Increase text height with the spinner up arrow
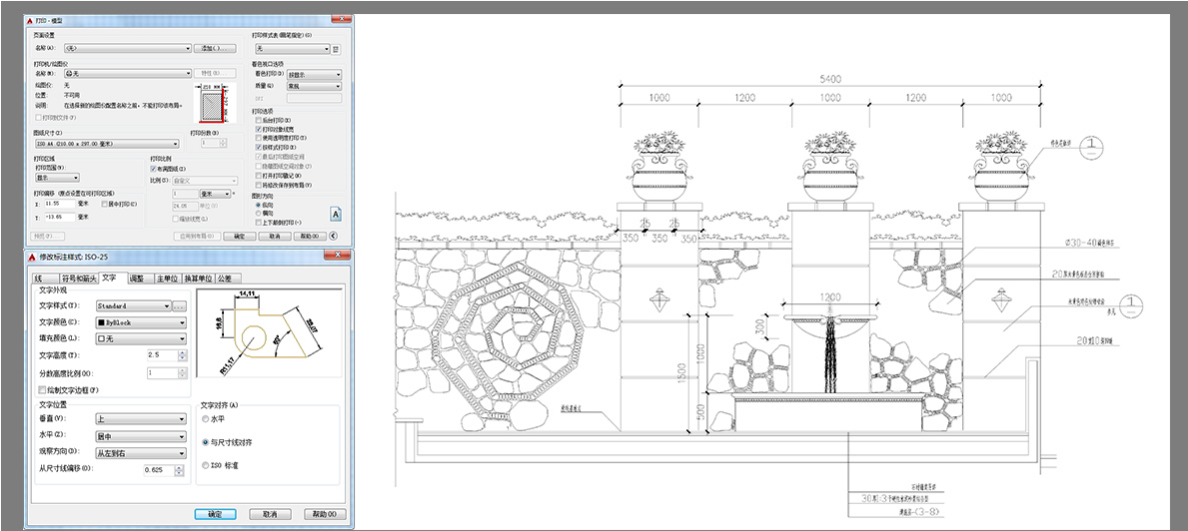 point(183,351)
